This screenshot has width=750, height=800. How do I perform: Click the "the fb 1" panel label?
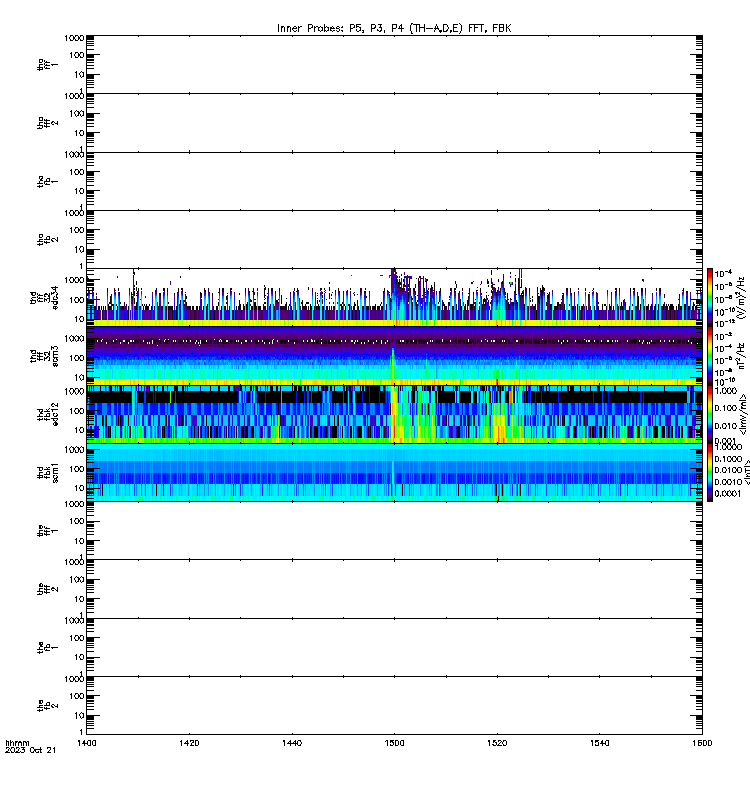point(47,647)
